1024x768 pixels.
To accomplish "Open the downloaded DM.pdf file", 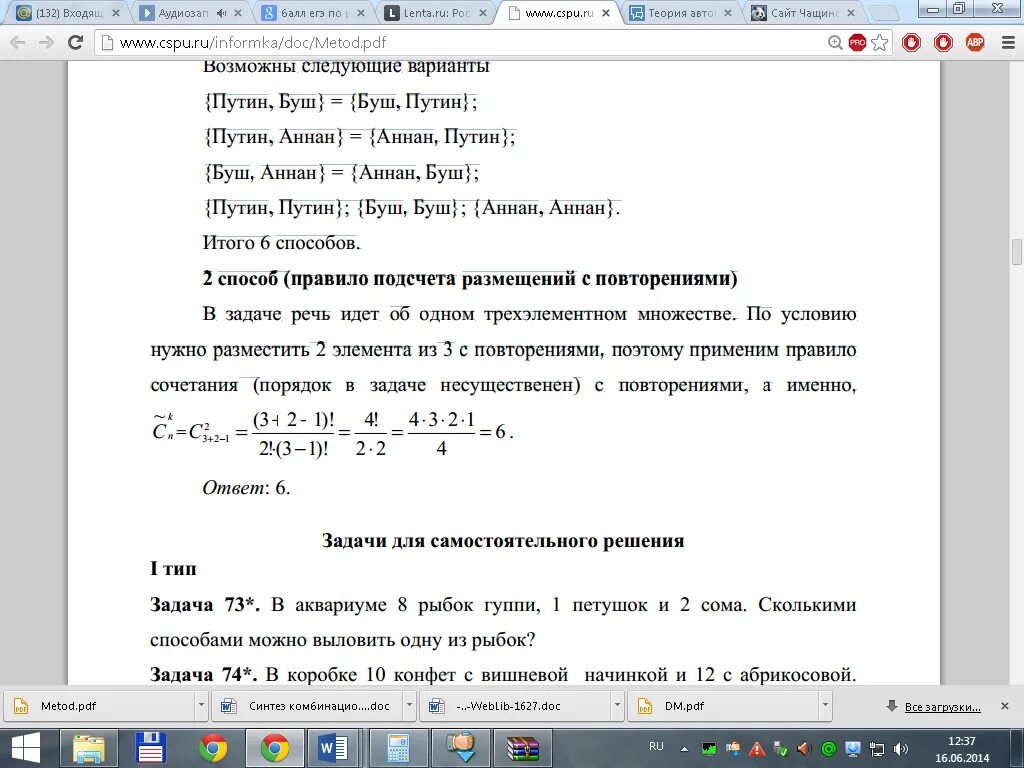I will click(723, 706).
